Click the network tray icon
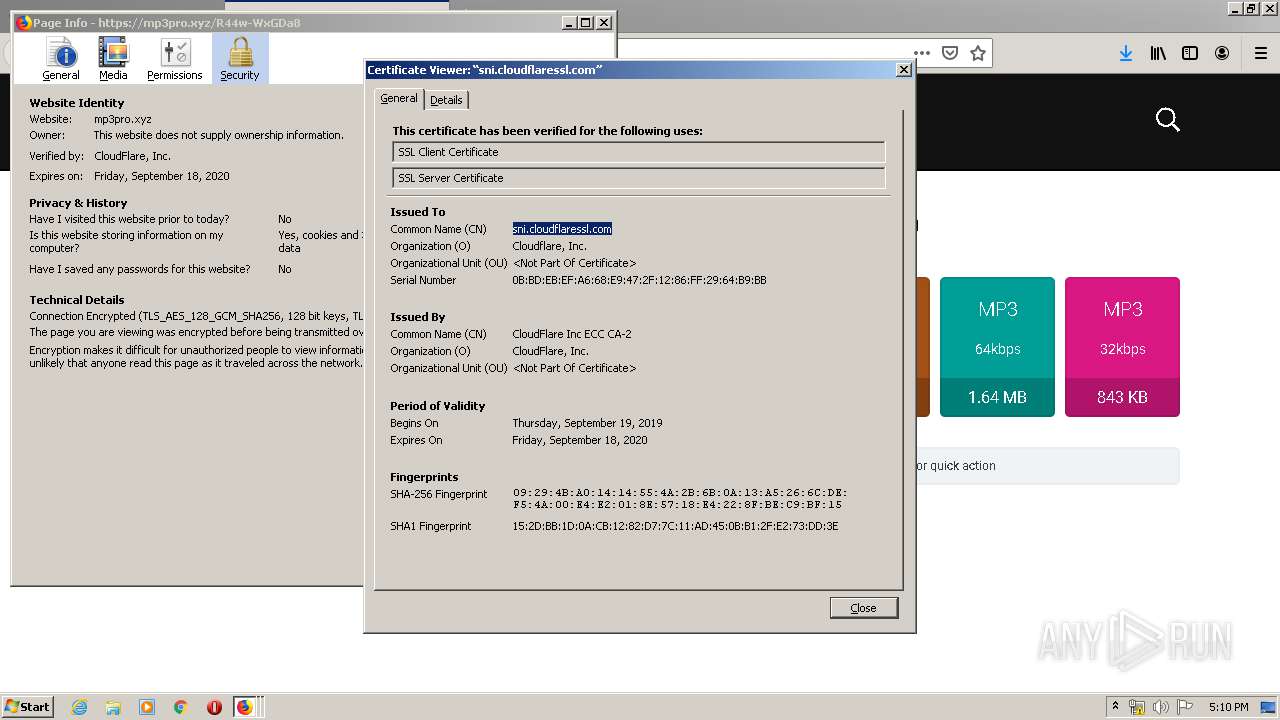The width and height of the screenshot is (1280, 720). [1137, 707]
